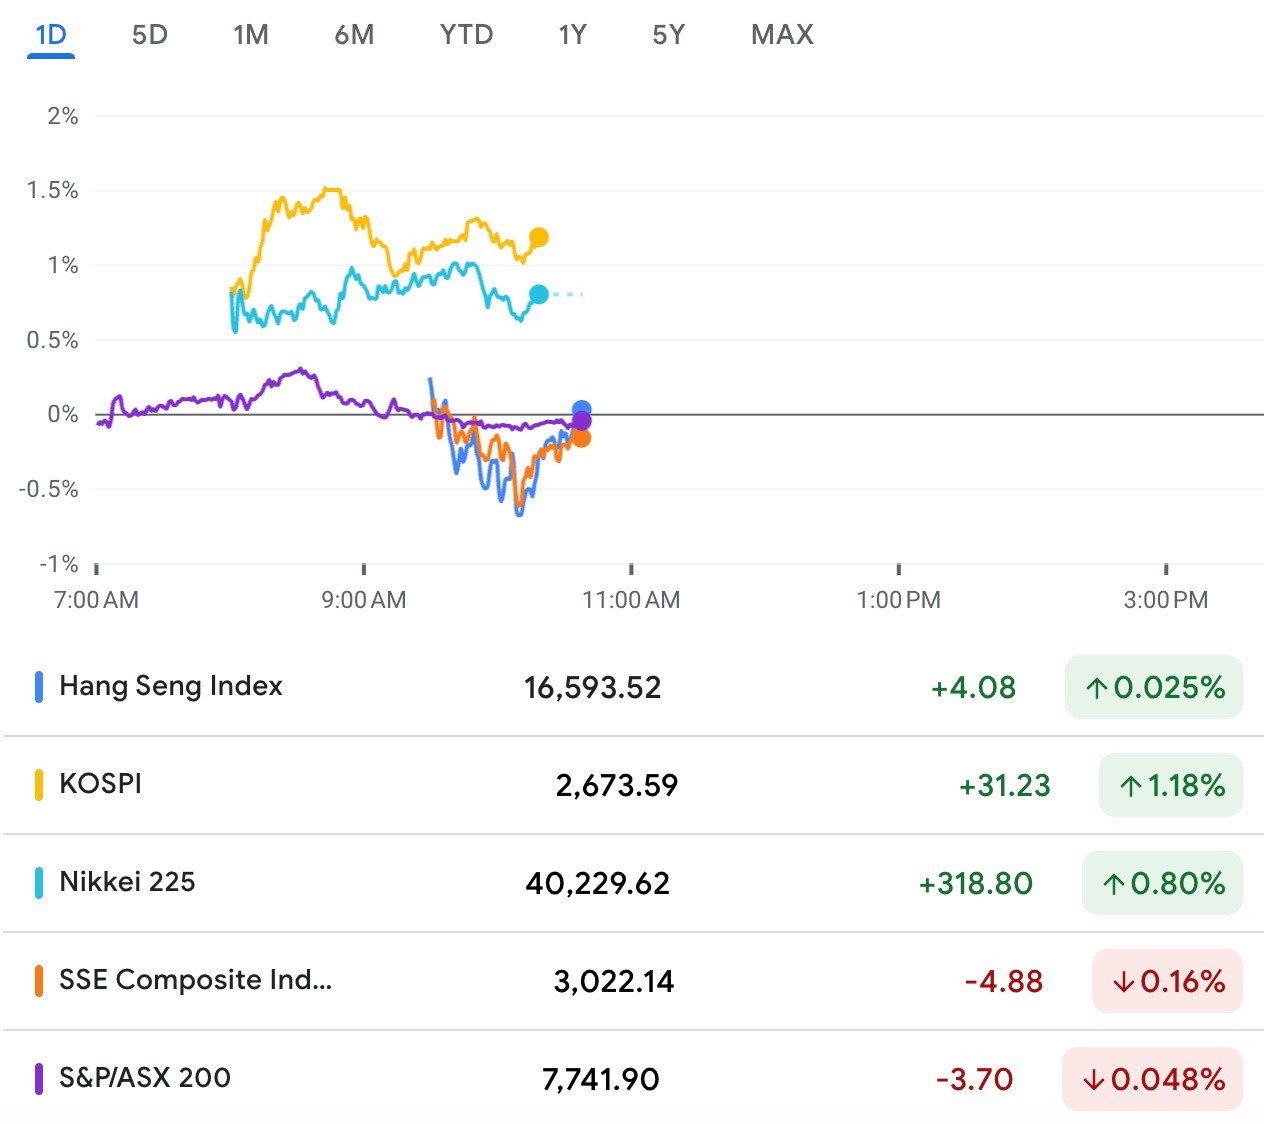Screen dimensions: 1264x1124
Task: Click the S&P/ASX point change -3.70
Action: pyautogui.click(x=975, y=1080)
